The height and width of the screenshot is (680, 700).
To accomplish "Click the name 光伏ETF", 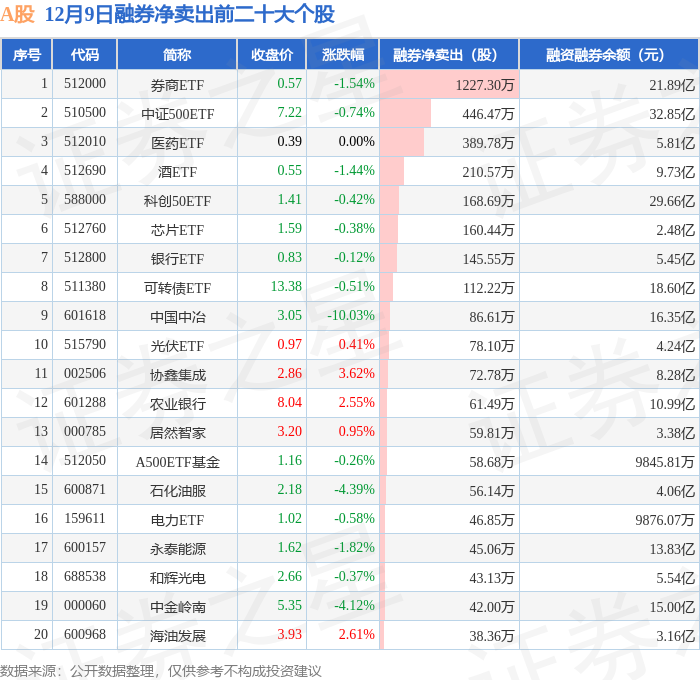I will (x=177, y=346).
